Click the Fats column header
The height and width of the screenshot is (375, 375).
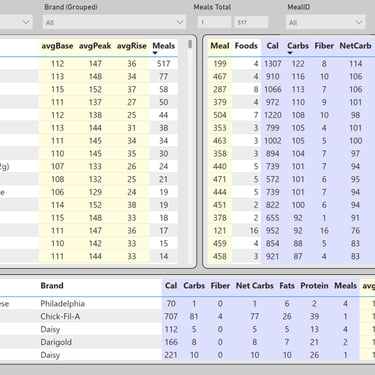pyautogui.click(x=287, y=286)
